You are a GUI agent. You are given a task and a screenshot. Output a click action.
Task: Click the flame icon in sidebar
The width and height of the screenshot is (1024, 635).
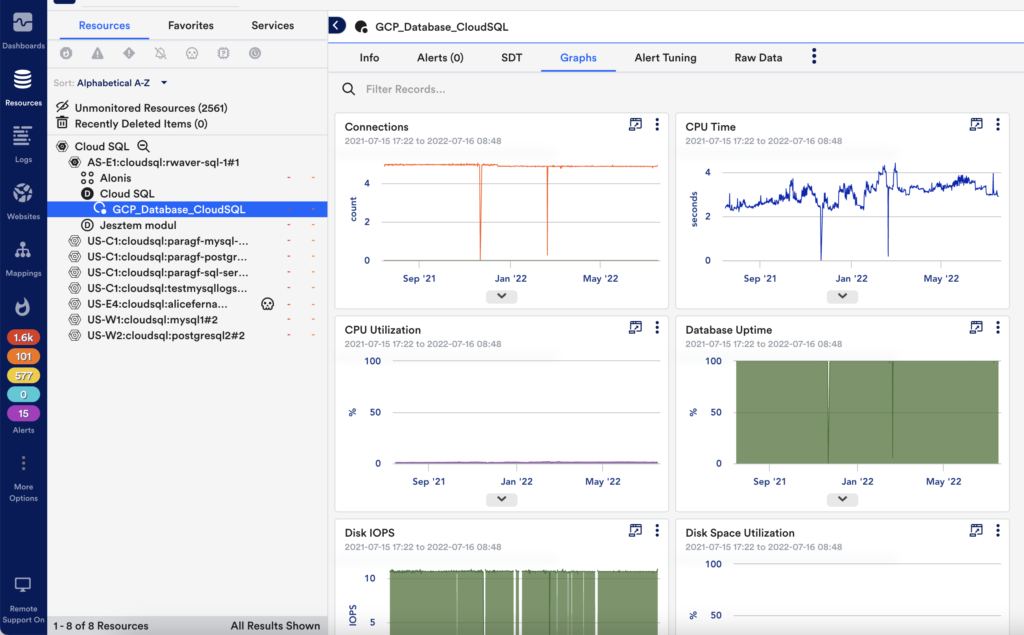[23, 307]
